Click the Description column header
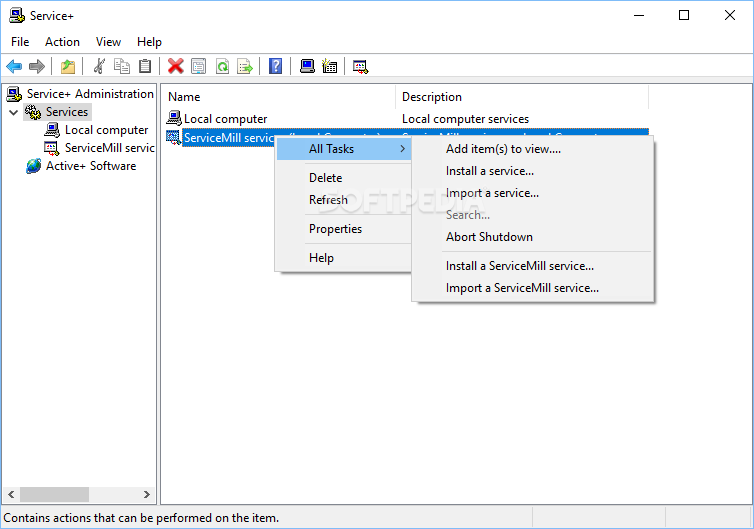754x529 pixels. (x=522, y=97)
